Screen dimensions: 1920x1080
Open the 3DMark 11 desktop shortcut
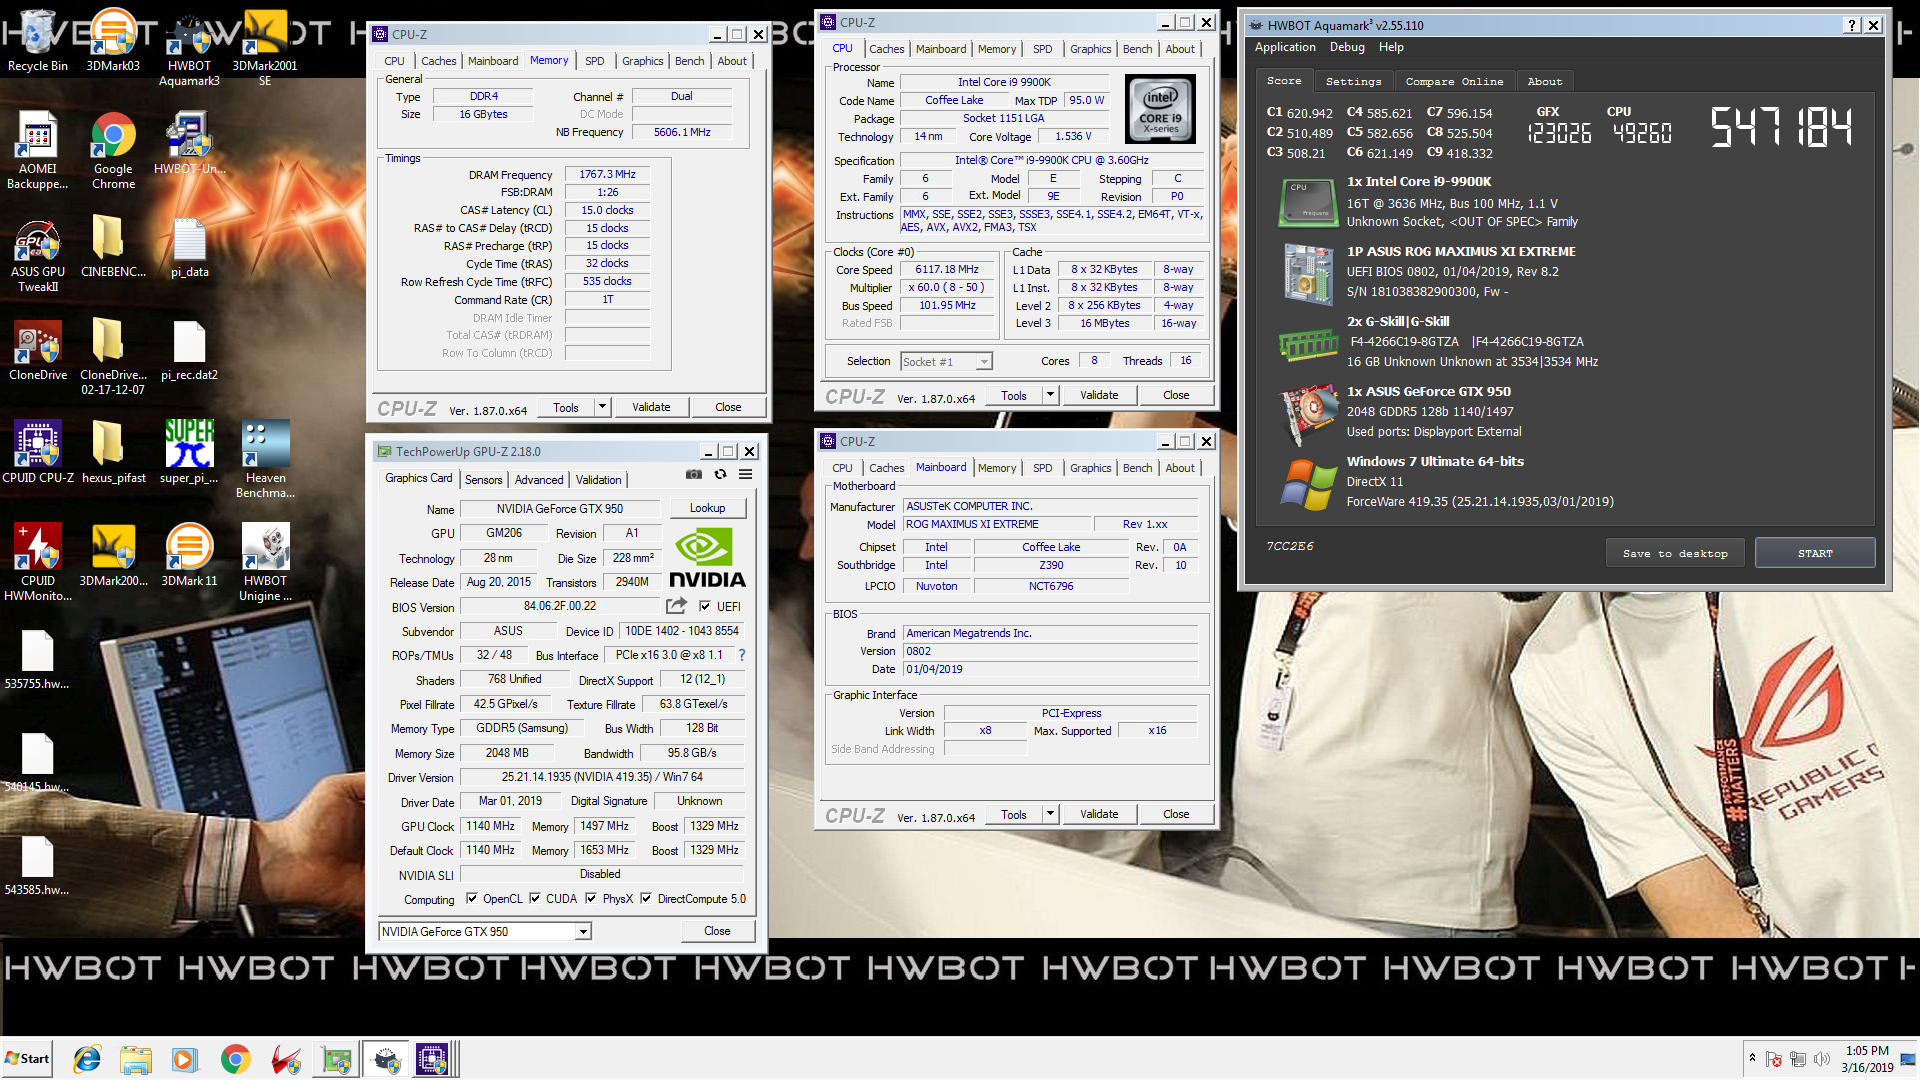[x=189, y=556]
